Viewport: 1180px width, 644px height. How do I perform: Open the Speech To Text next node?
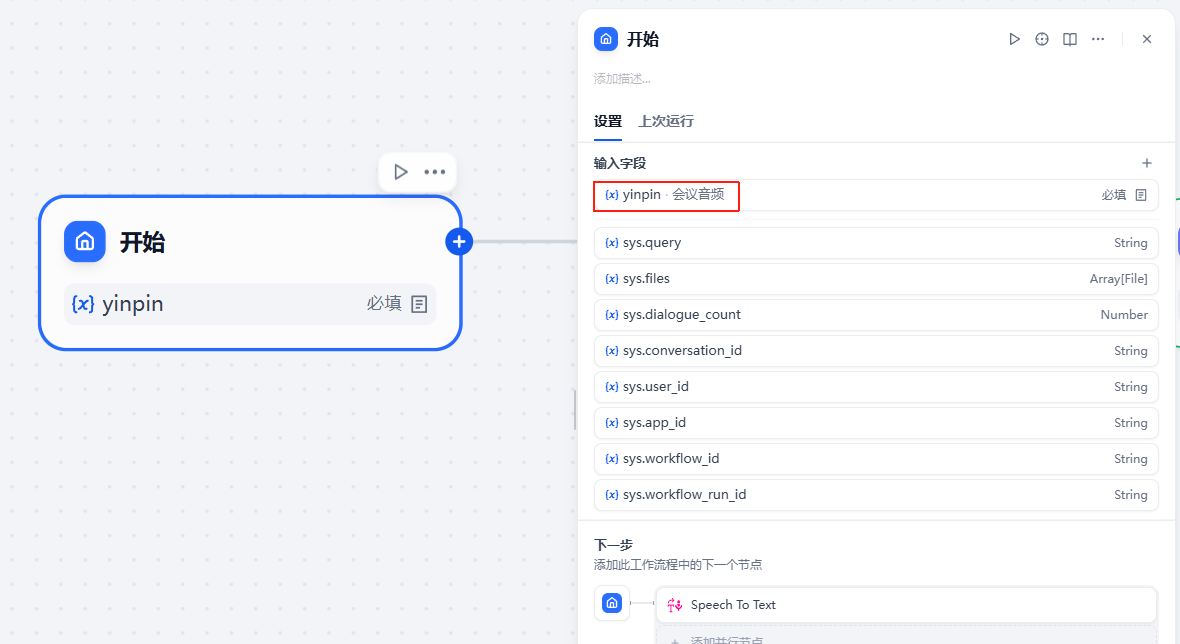pyautogui.click(x=905, y=605)
